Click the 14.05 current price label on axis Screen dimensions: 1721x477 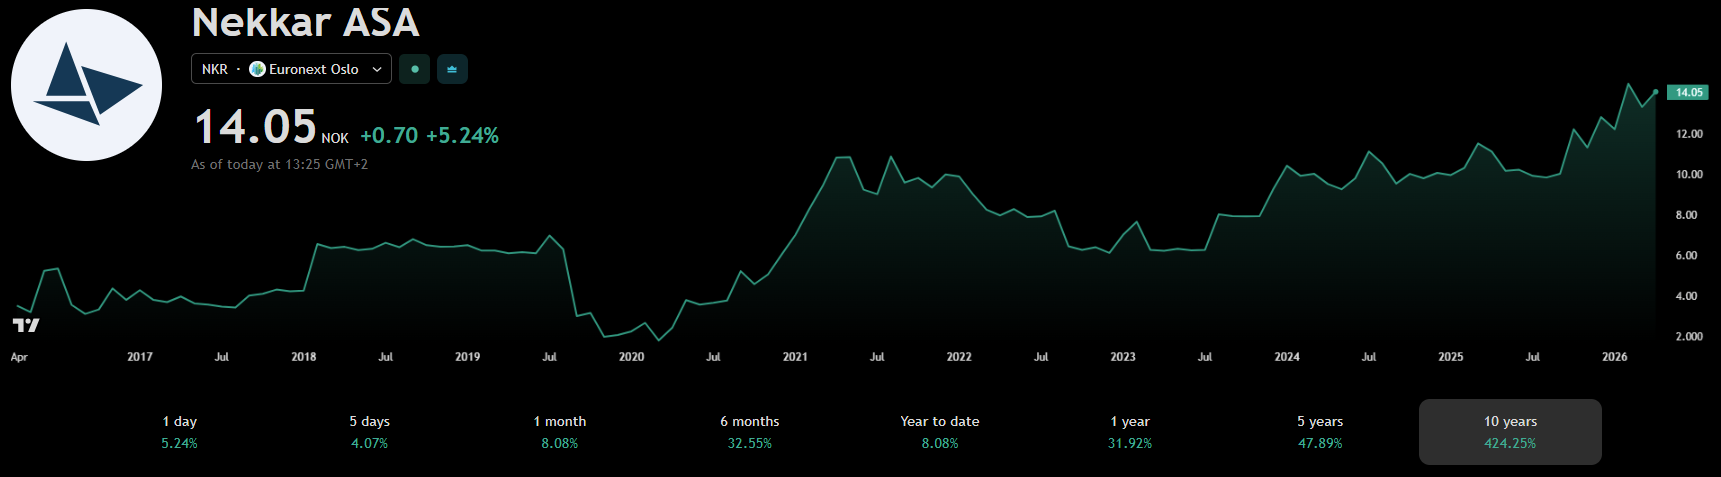pos(1688,92)
